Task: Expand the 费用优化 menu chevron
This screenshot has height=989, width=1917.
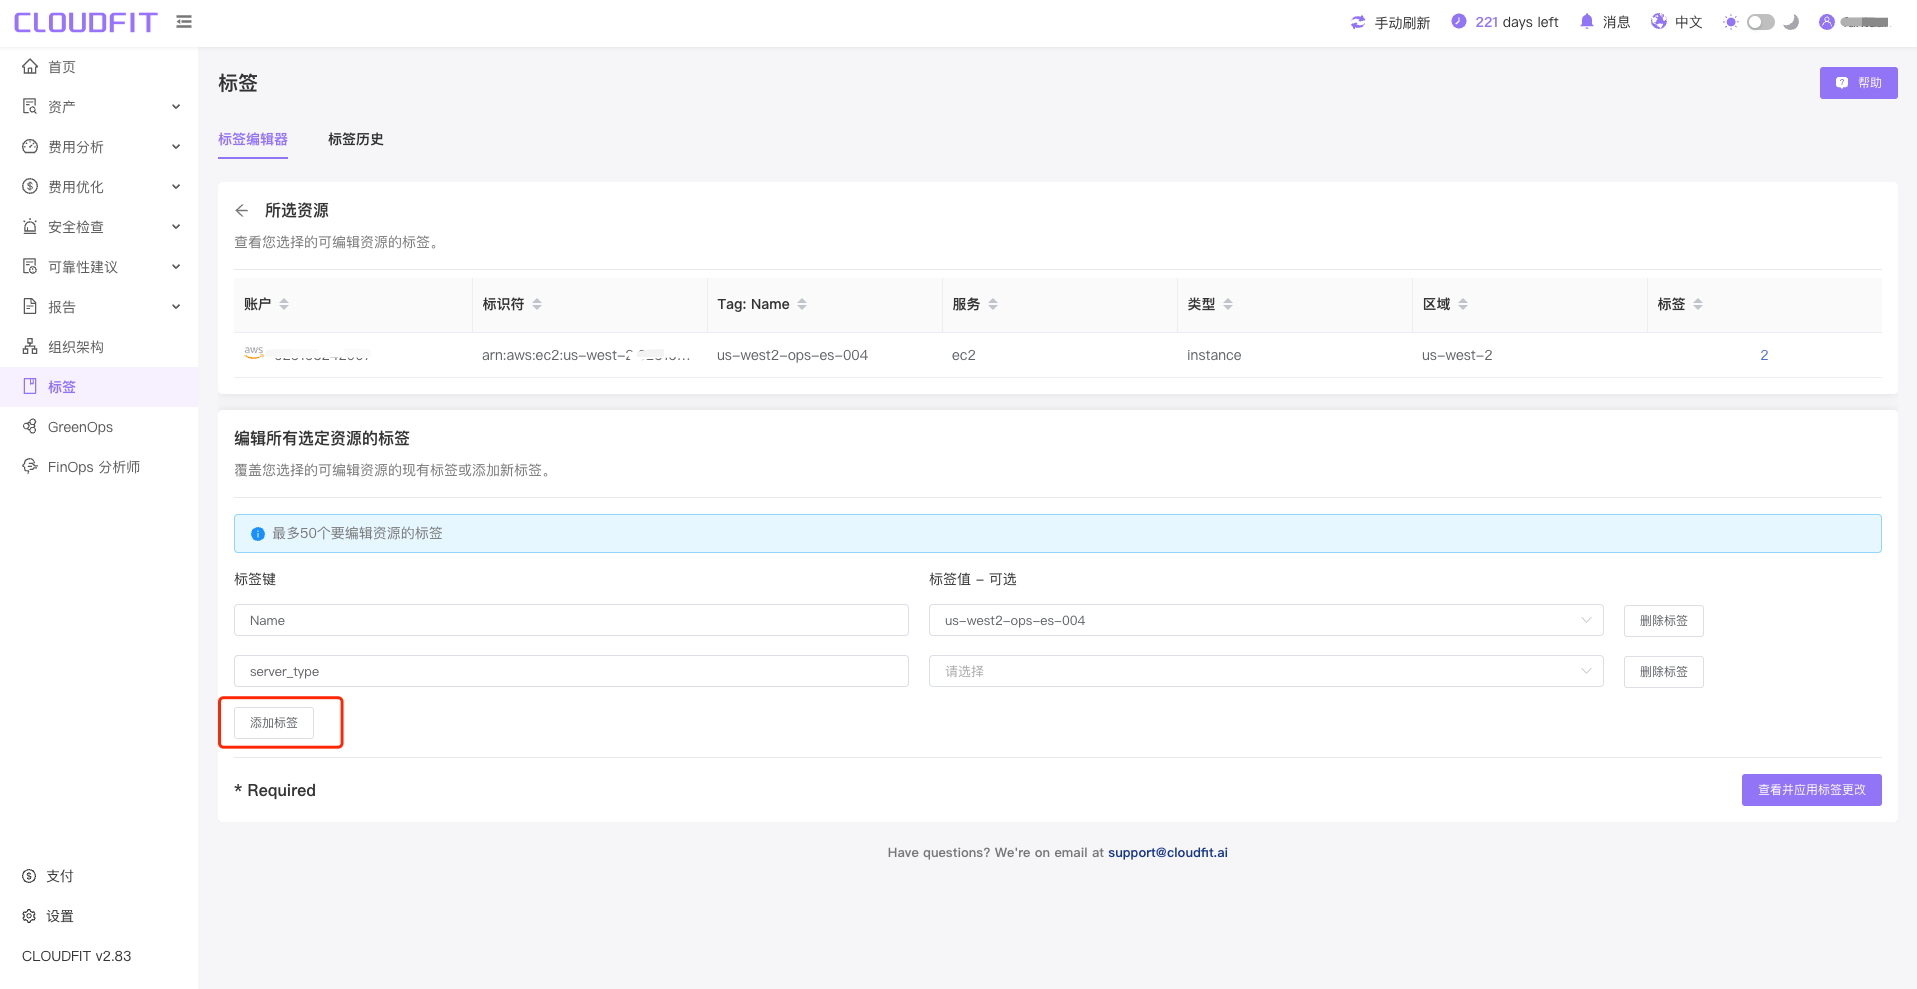Action: (176, 187)
